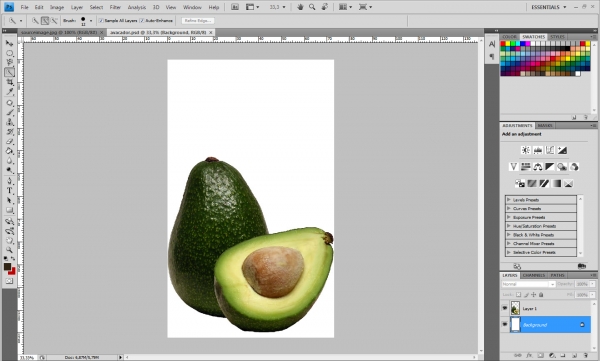Select the Eyedropper tool

(9, 91)
